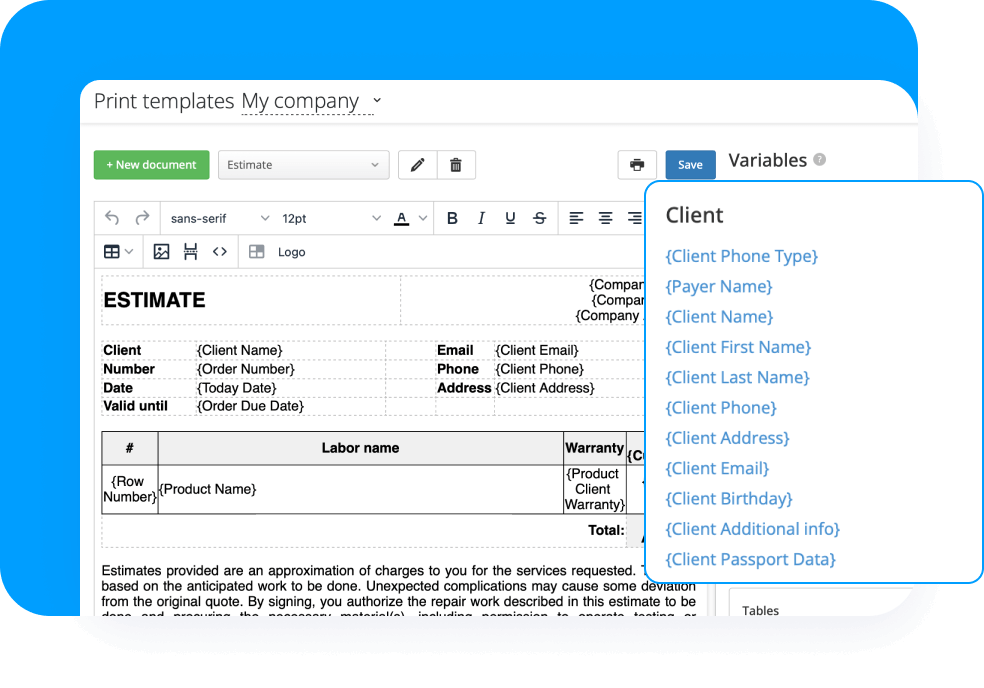Edit the Estimate template name
Viewport: 984px width, 688px height.
[417, 164]
